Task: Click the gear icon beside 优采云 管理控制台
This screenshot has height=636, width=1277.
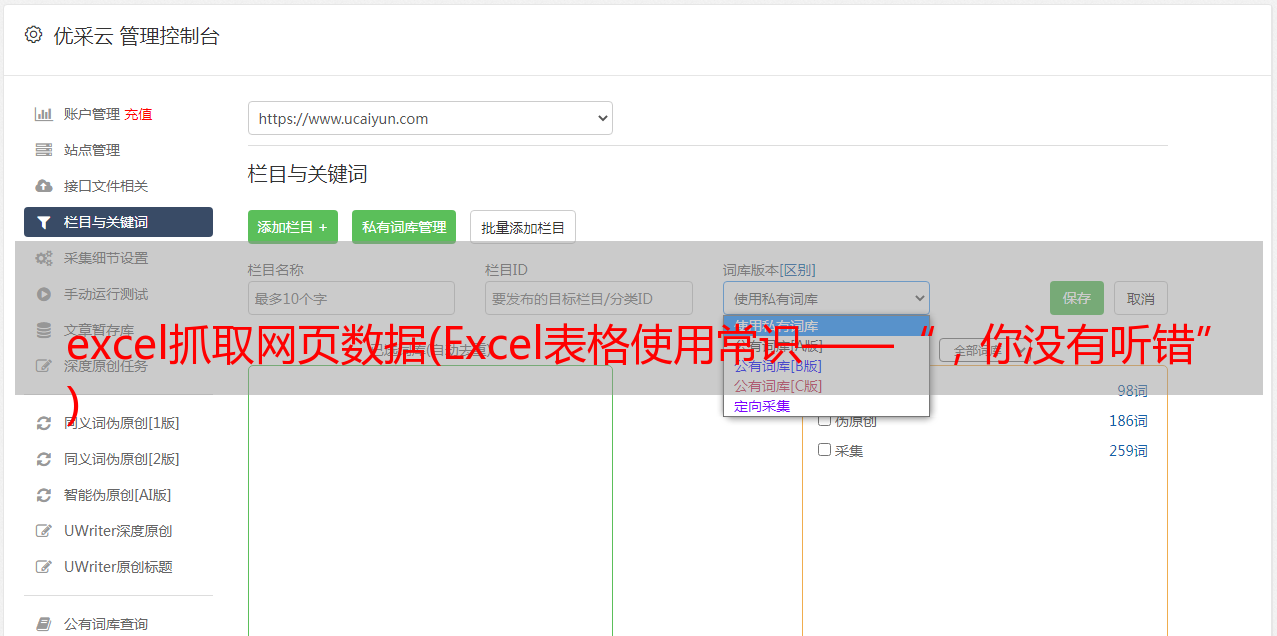Action: point(33,35)
